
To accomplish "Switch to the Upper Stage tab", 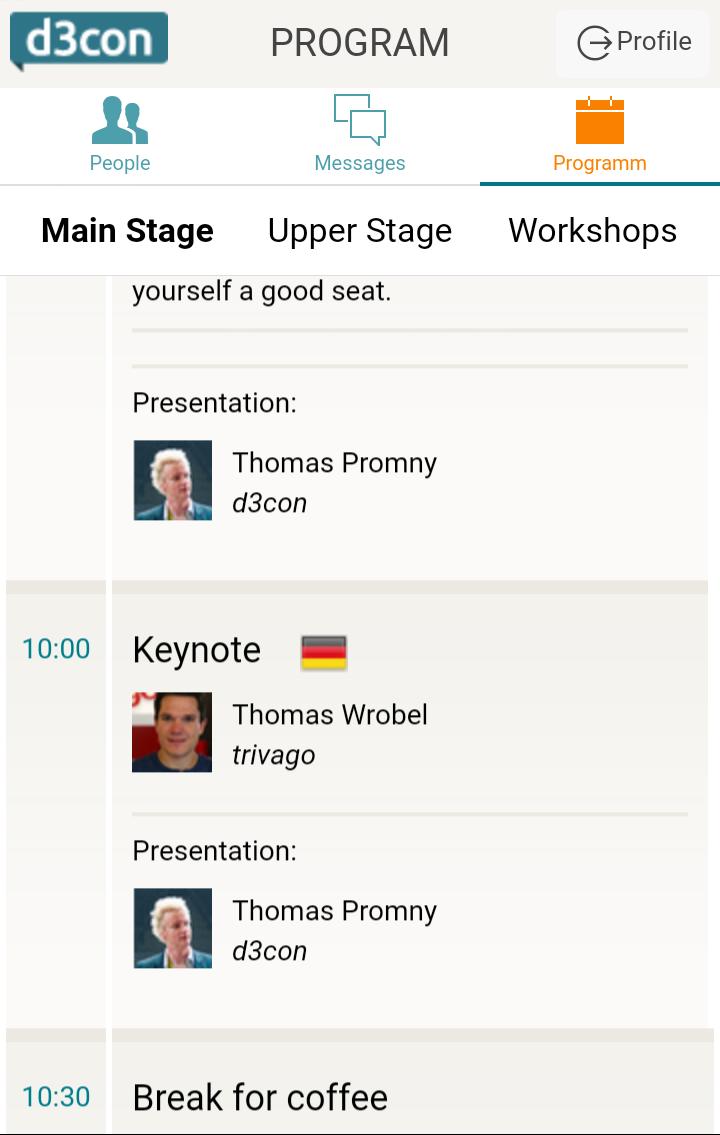I will pos(360,231).
